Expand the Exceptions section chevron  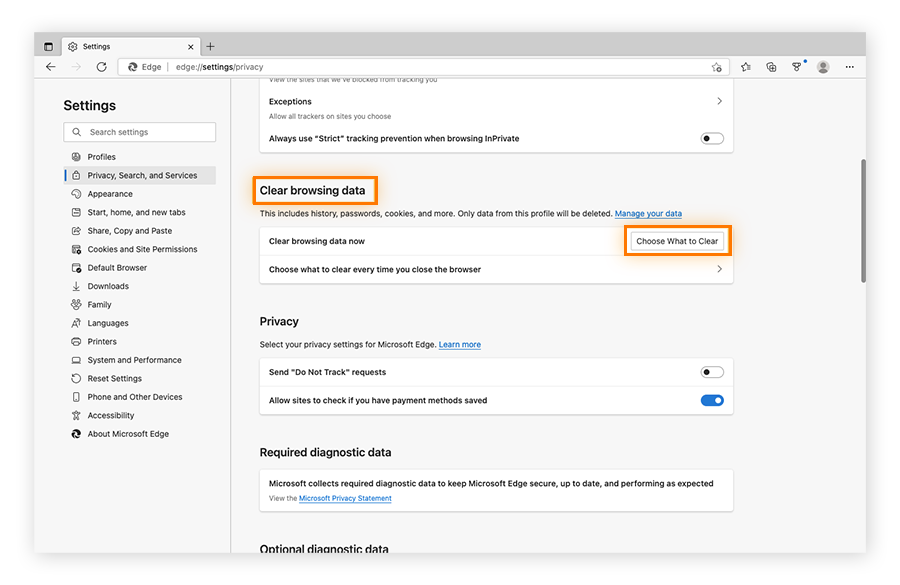click(719, 101)
